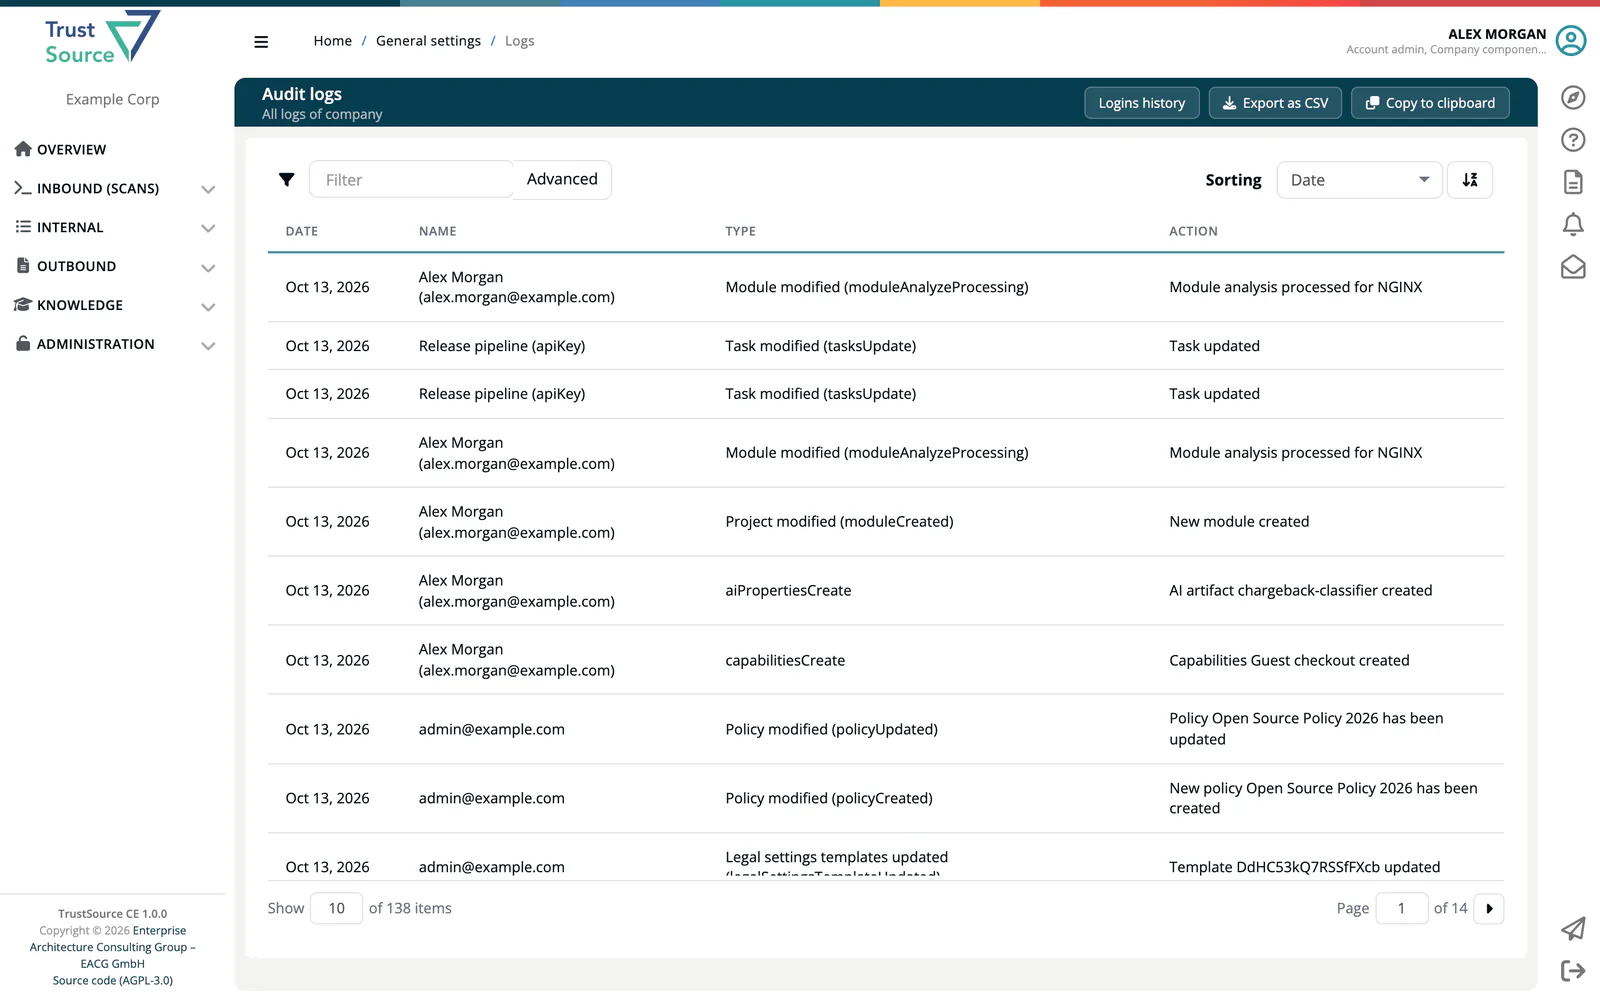Screen dimensions: 1600x1000
Task: Click the capabilitiesCreate type cell
Action: coord(785,660)
